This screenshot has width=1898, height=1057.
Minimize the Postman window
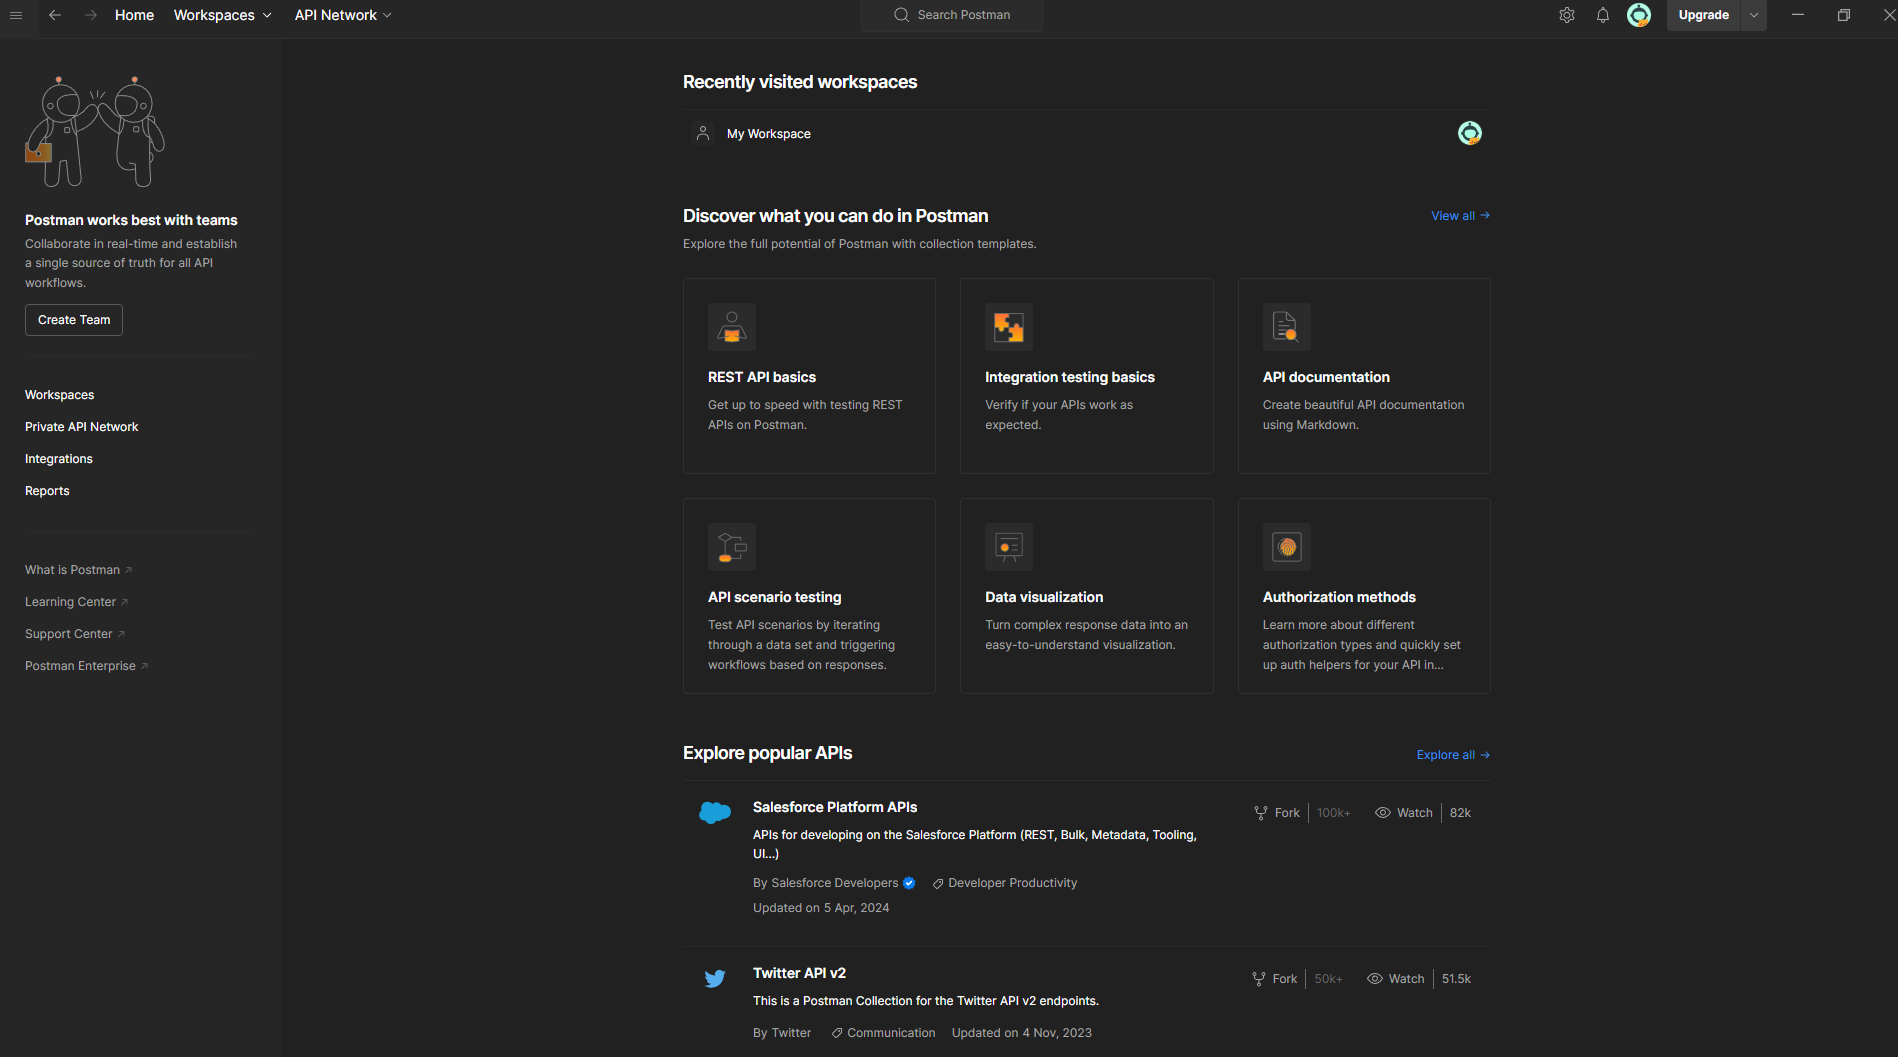[x=1798, y=15]
